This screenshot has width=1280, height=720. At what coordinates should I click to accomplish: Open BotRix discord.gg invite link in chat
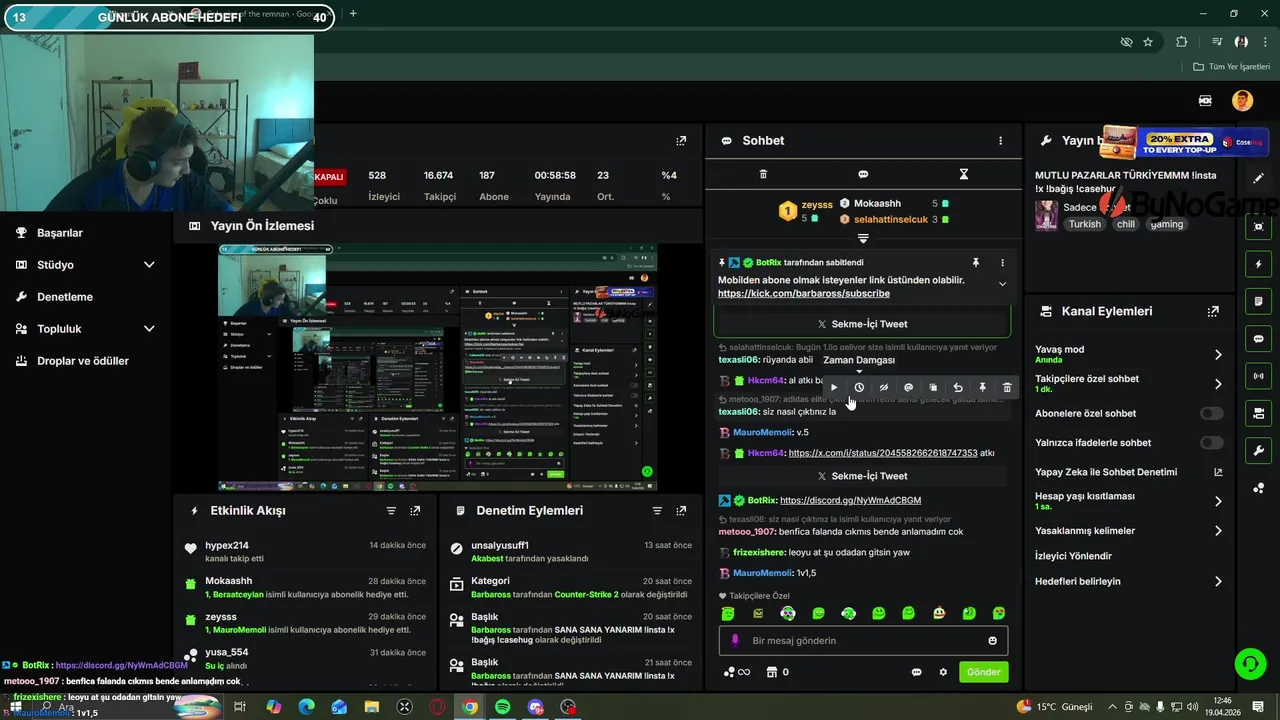point(850,500)
